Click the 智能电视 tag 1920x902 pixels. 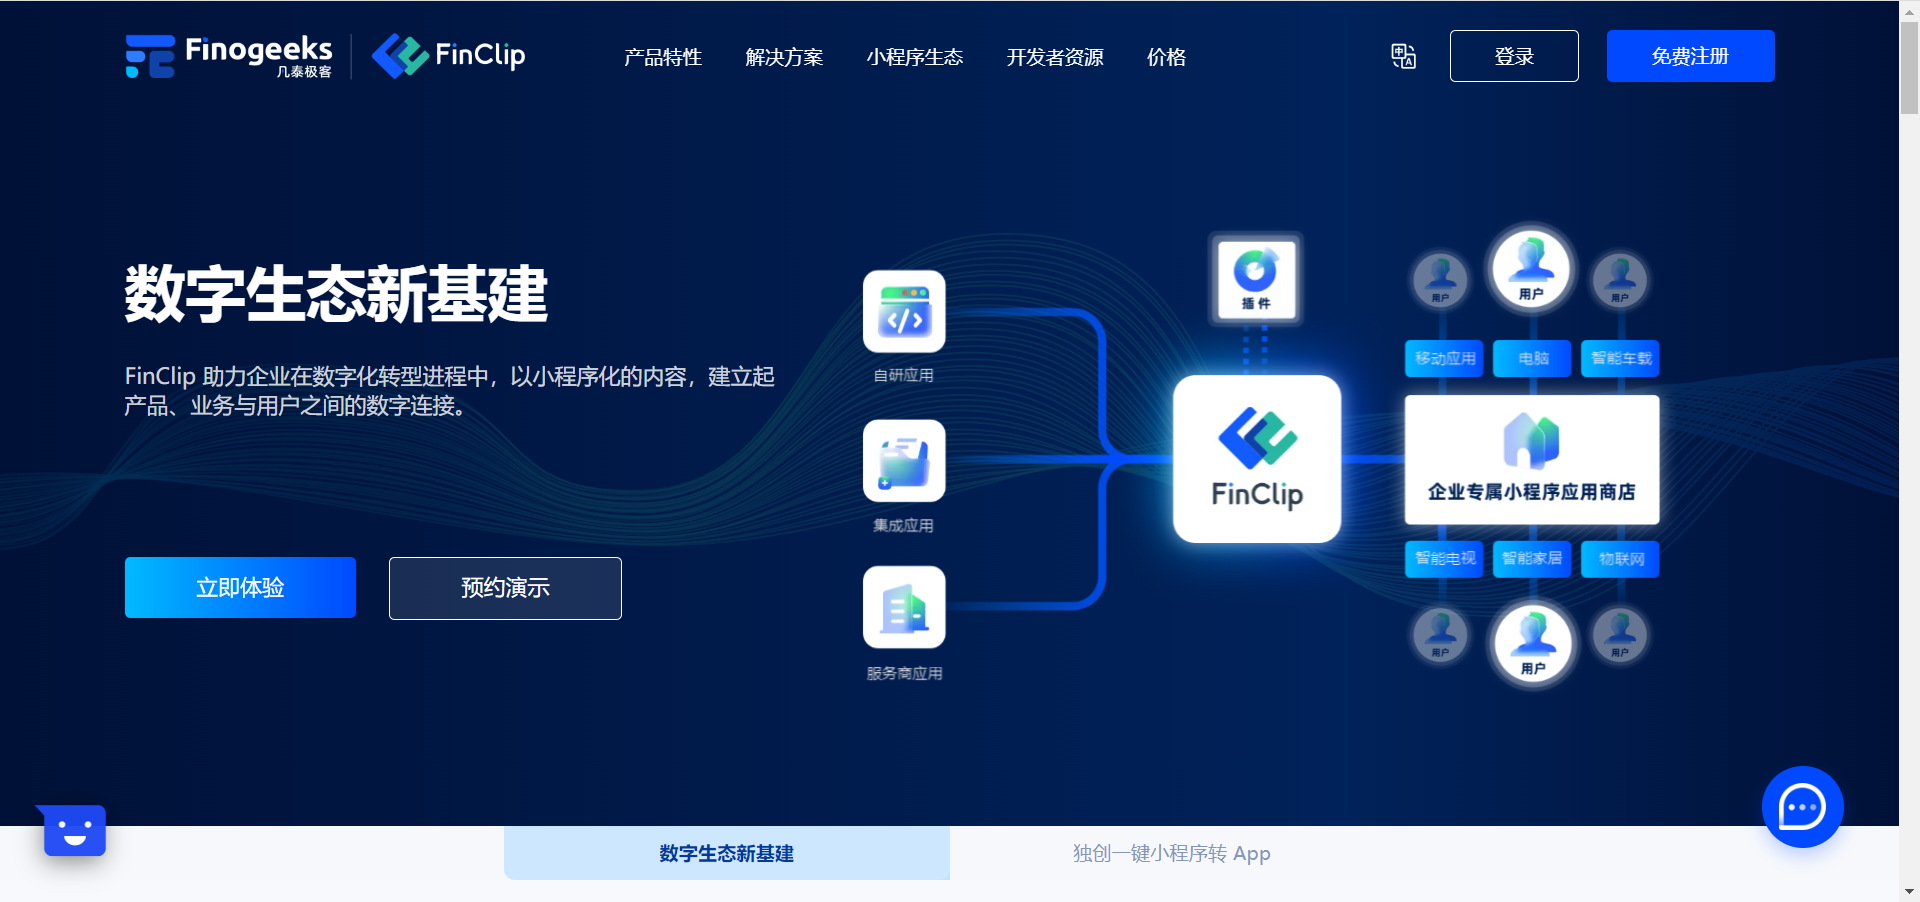[x=1444, y=559]
